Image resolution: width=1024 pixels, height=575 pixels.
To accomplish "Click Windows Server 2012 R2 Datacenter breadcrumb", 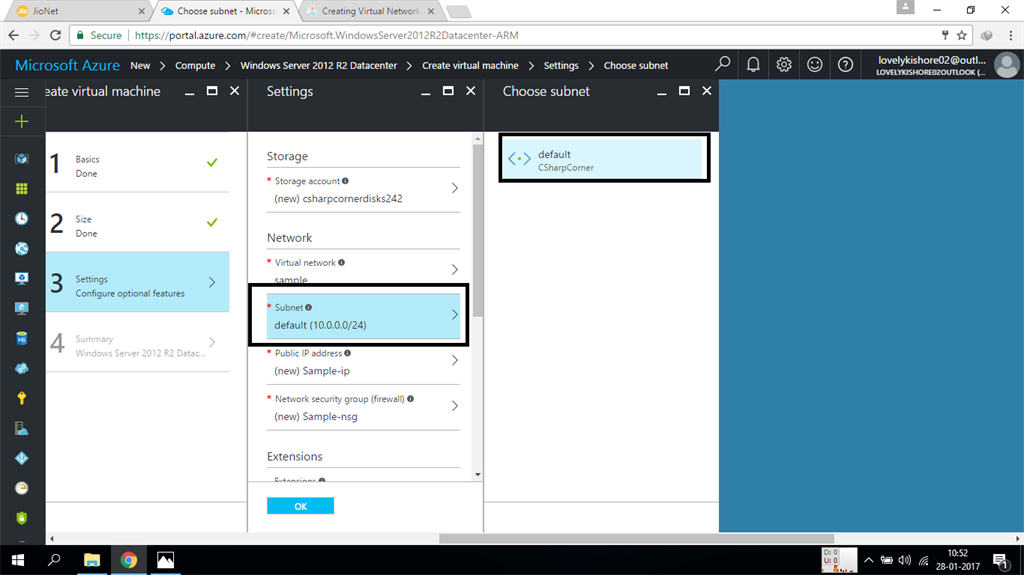I will coord(319,65).
